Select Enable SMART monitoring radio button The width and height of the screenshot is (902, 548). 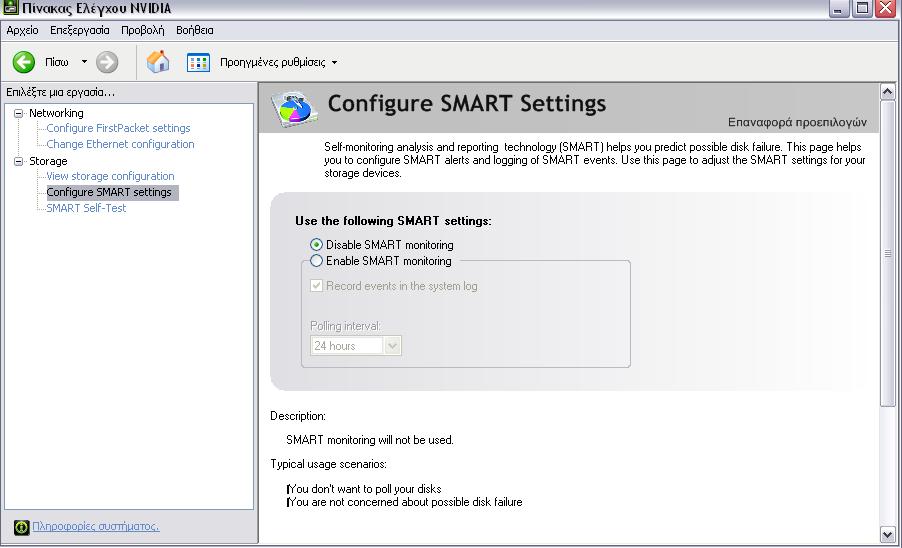(316, 261)
